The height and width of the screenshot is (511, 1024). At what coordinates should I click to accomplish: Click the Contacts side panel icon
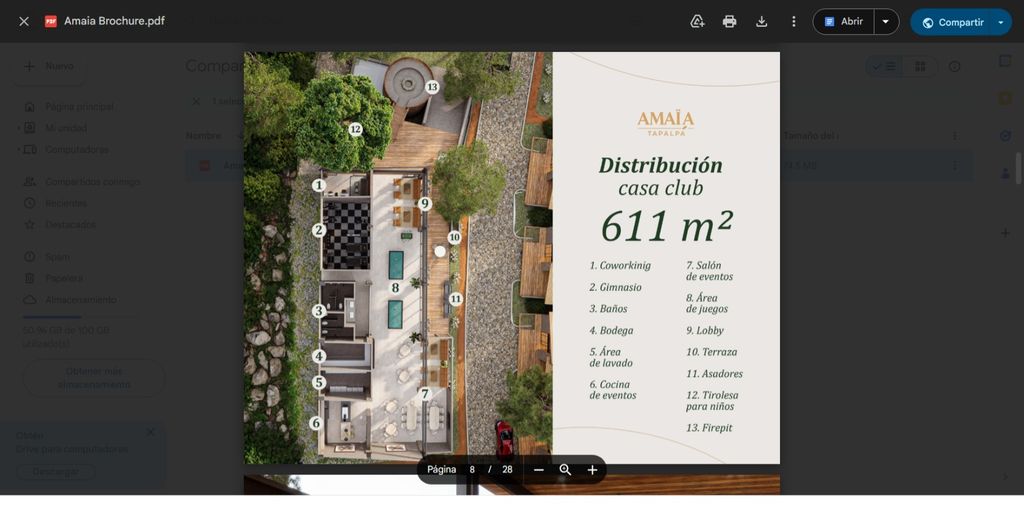(x=1005, y=174)
